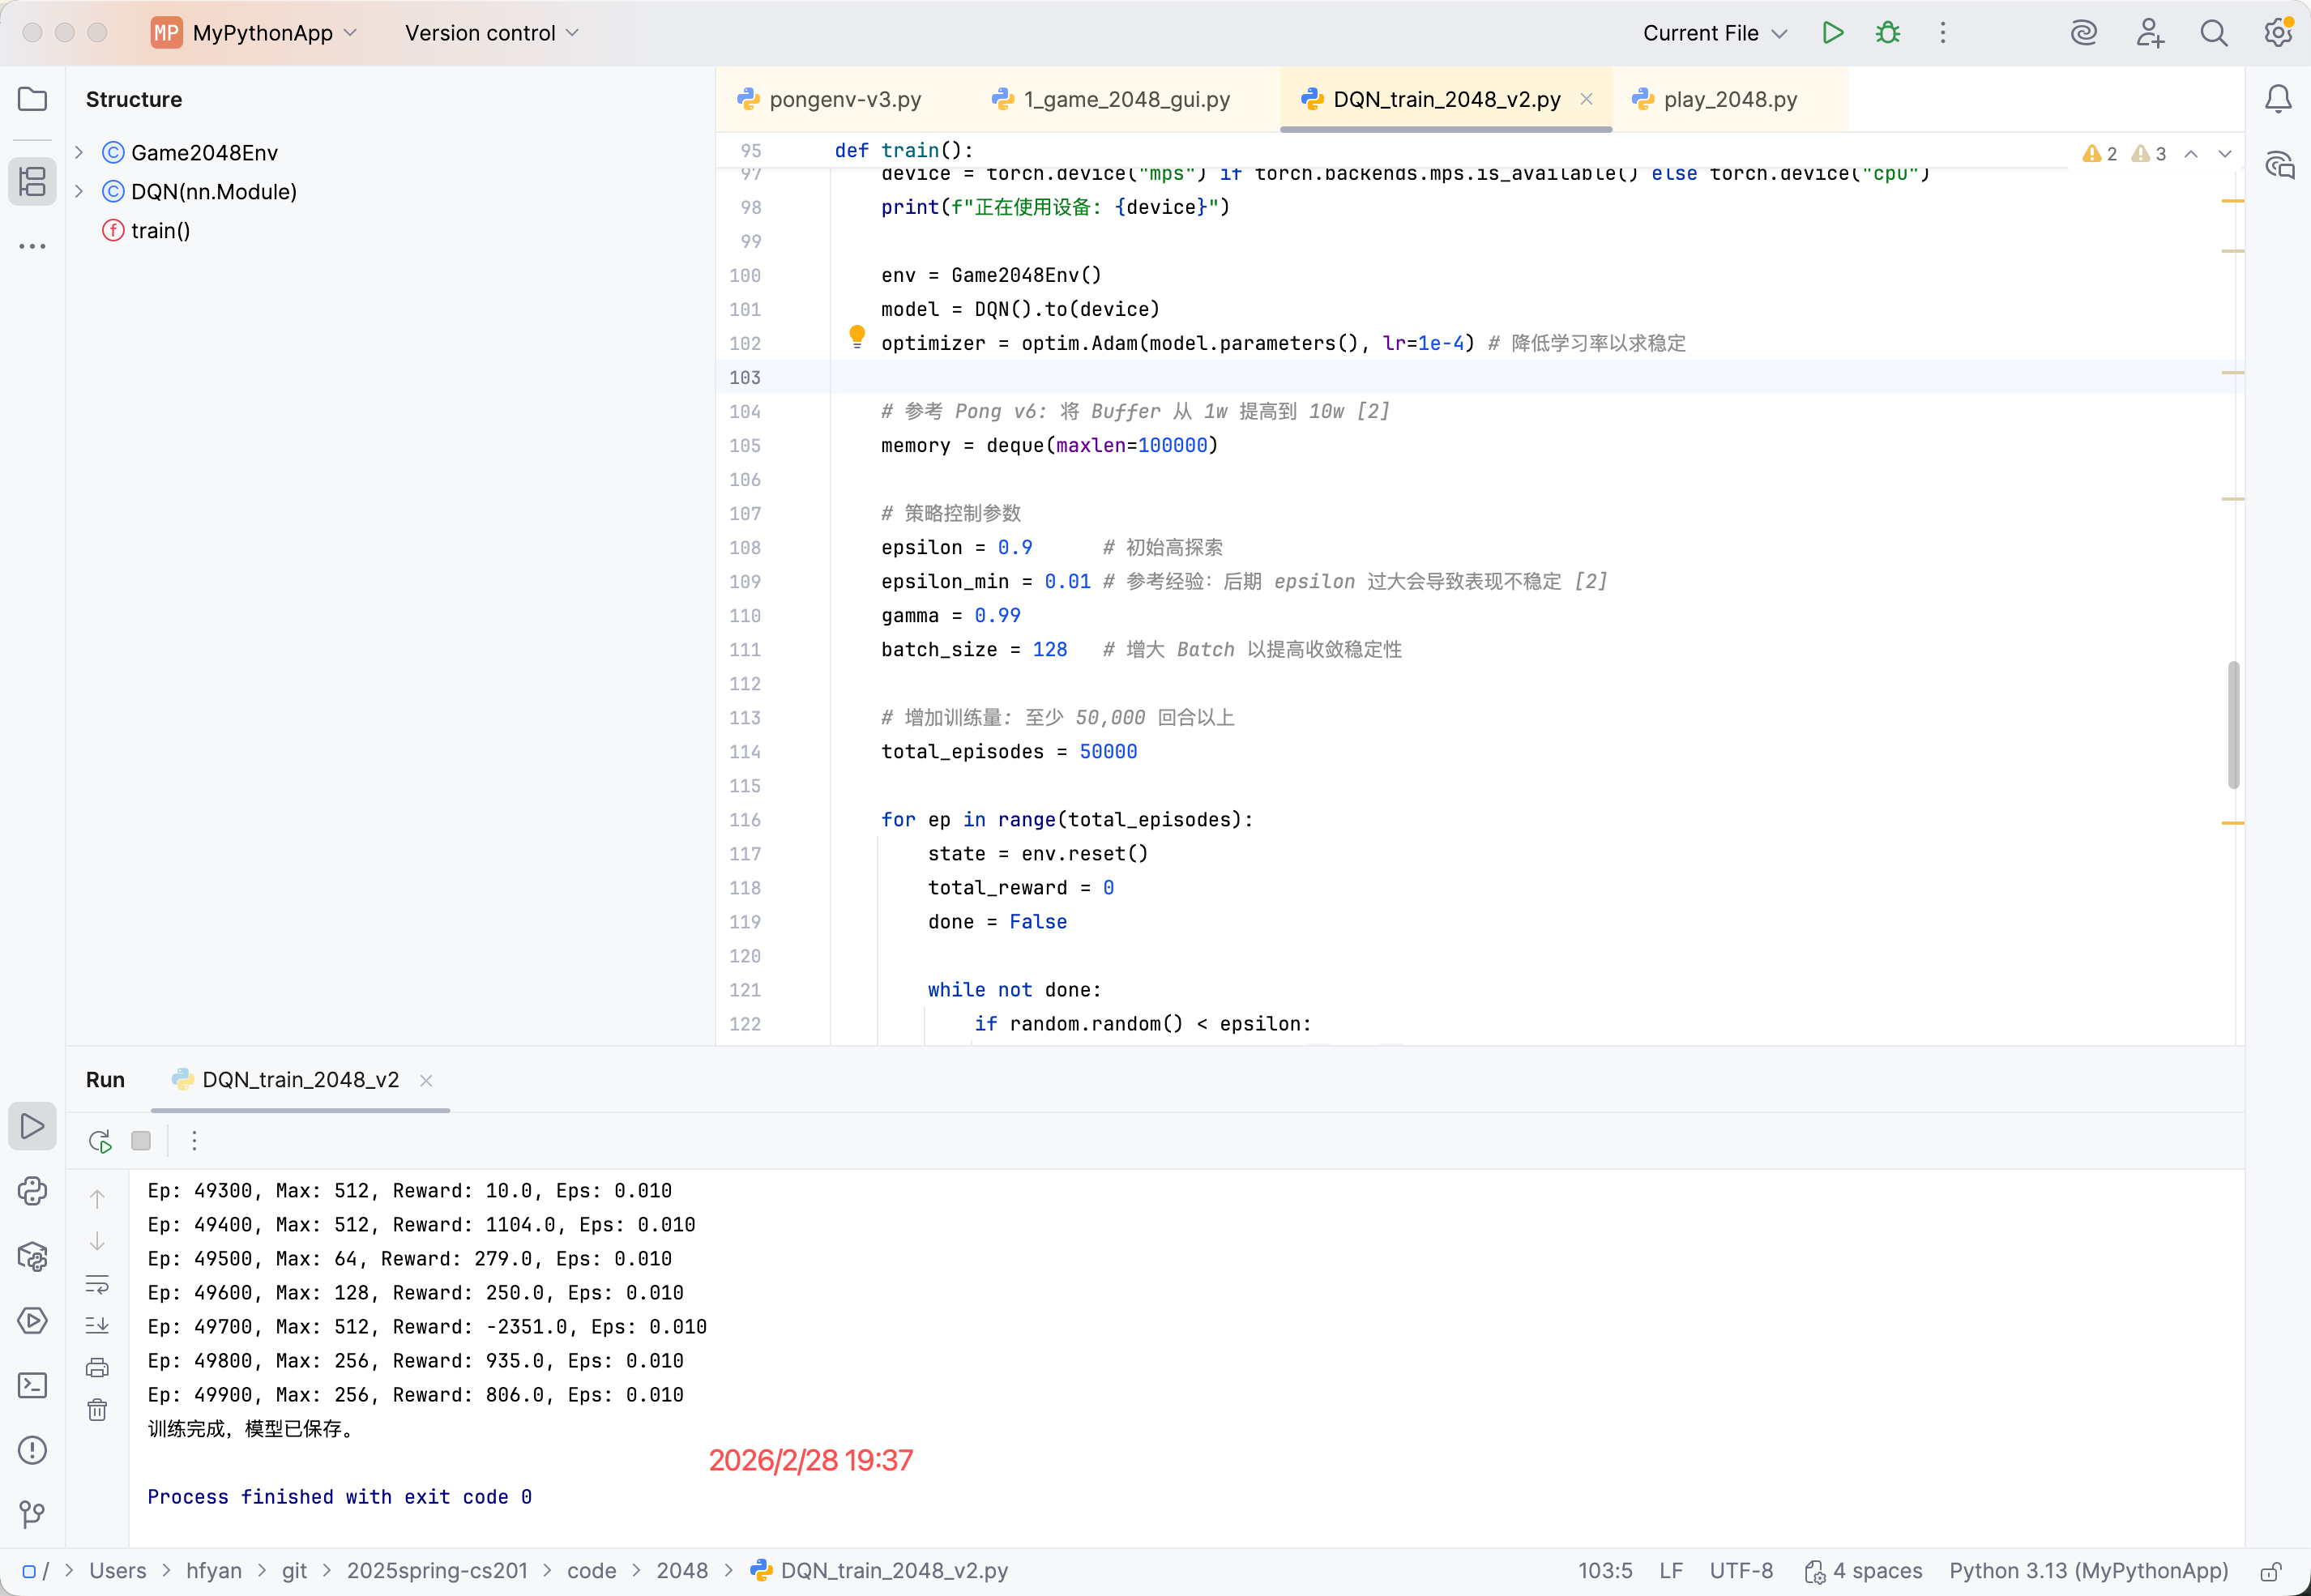2311x1596 pixels.
Task: Open Code With Me add user icon
Action: [x=2150, y=33]
